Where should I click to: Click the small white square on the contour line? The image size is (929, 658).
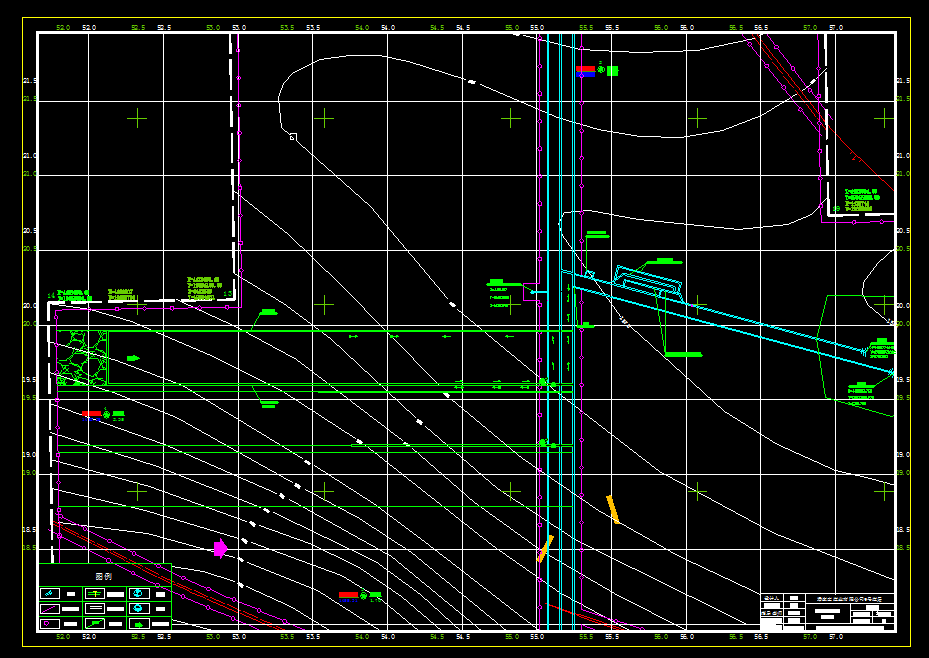[x=293, y=137]
